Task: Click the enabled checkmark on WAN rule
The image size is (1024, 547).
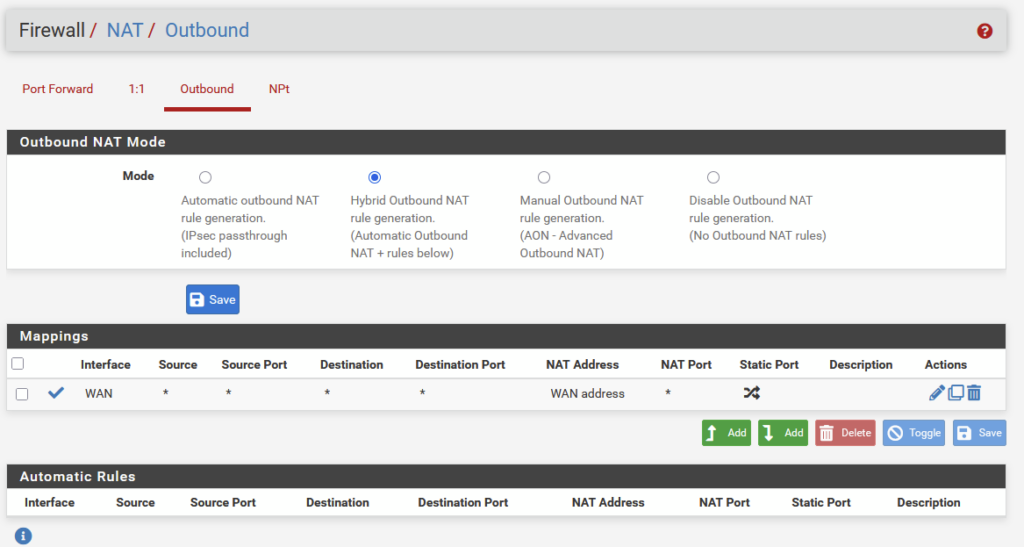Action: (x=56, y=393)
